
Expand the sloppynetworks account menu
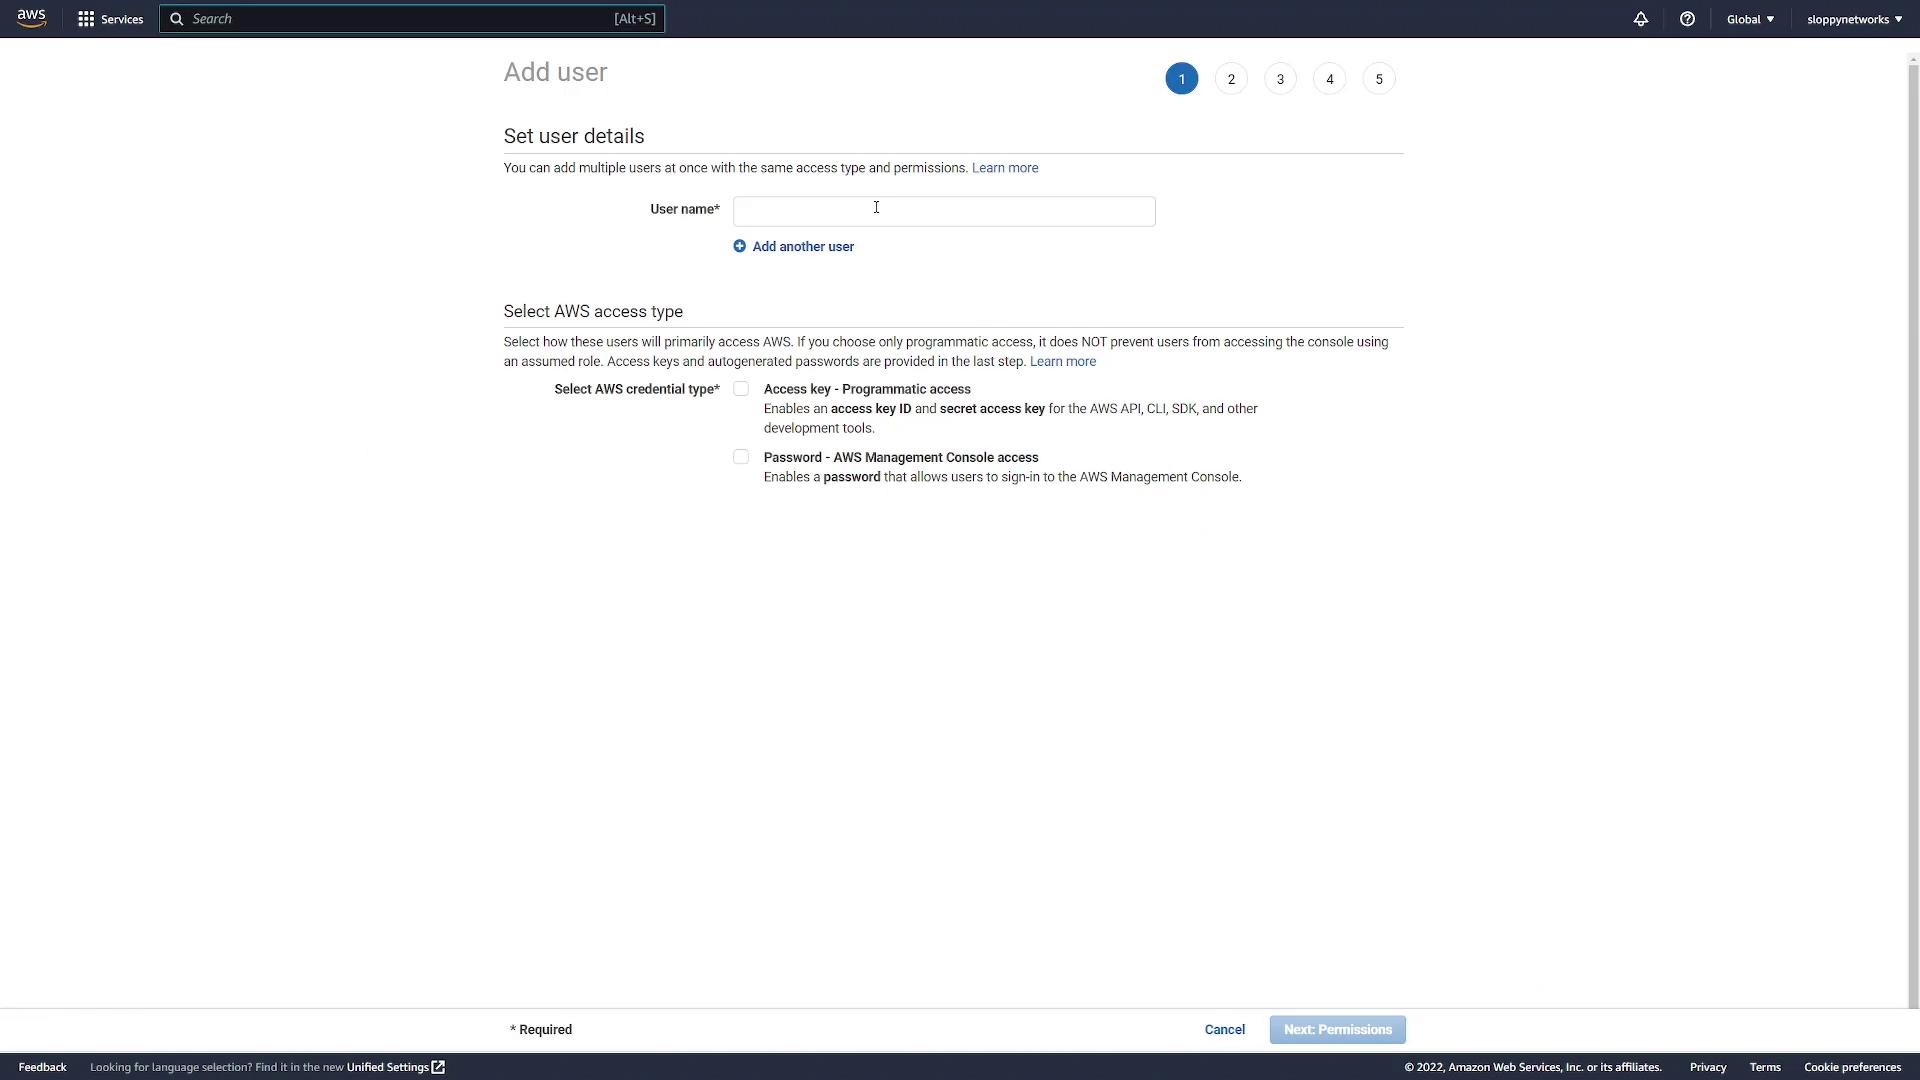point(1854,19)
